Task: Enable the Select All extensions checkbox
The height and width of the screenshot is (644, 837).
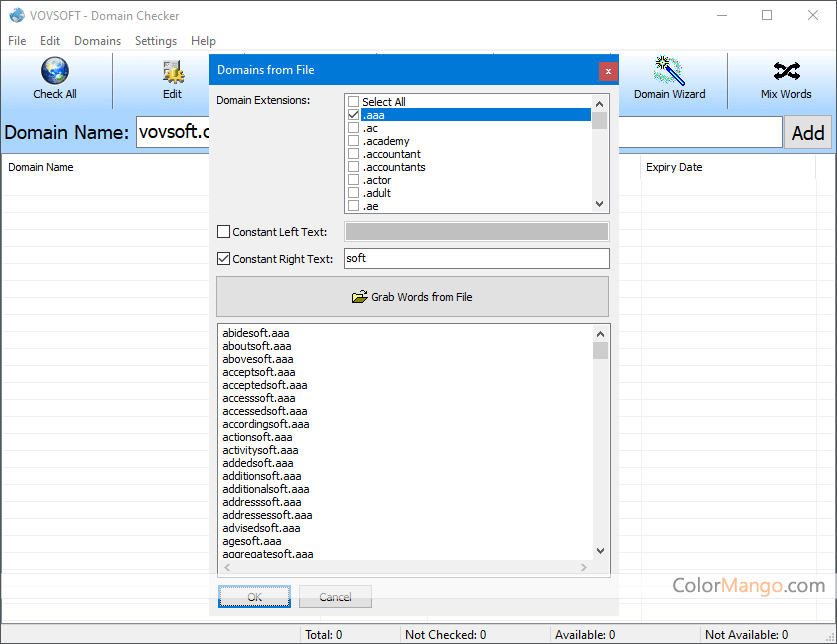Action: coord(353,102)
